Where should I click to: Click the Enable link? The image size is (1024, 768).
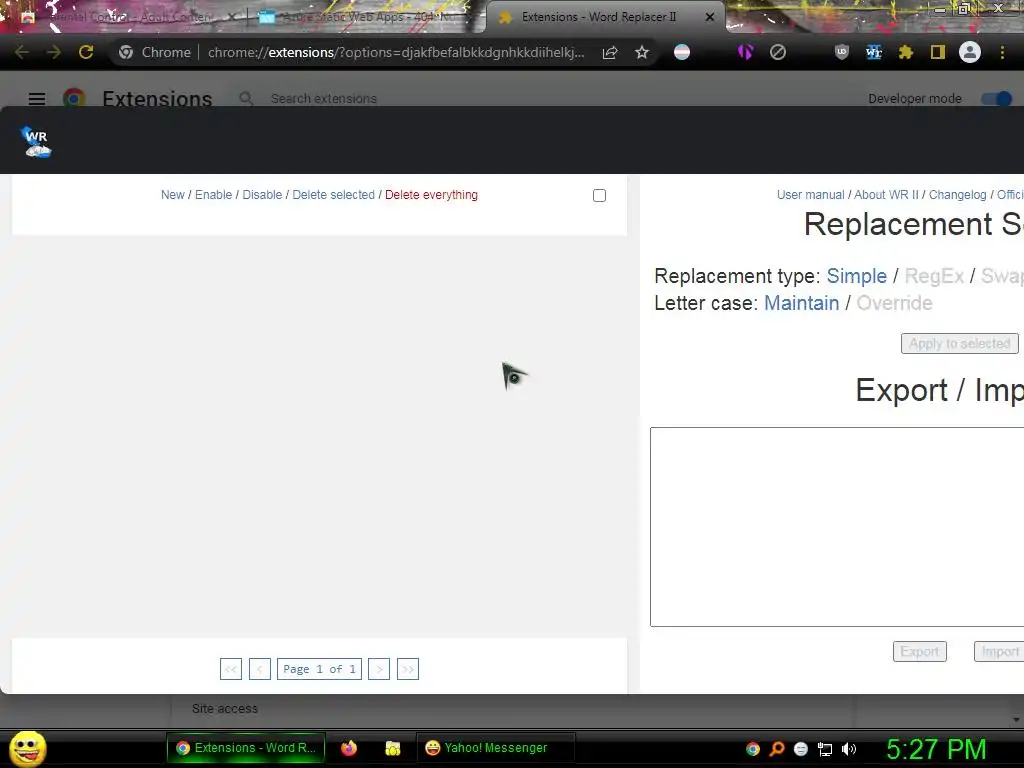pos(214,195)
